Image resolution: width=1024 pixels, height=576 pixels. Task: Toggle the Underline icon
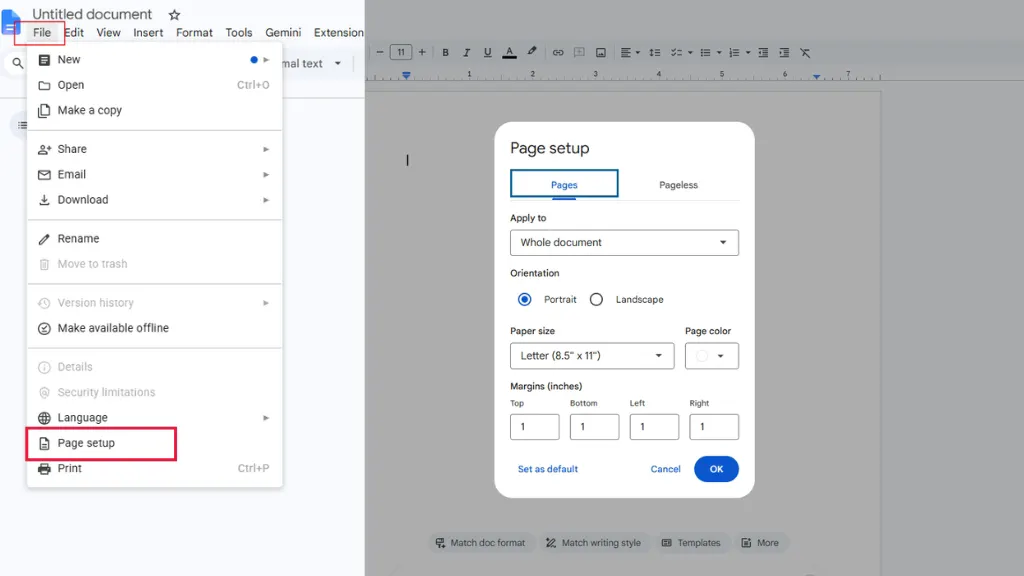click(487, 53)
